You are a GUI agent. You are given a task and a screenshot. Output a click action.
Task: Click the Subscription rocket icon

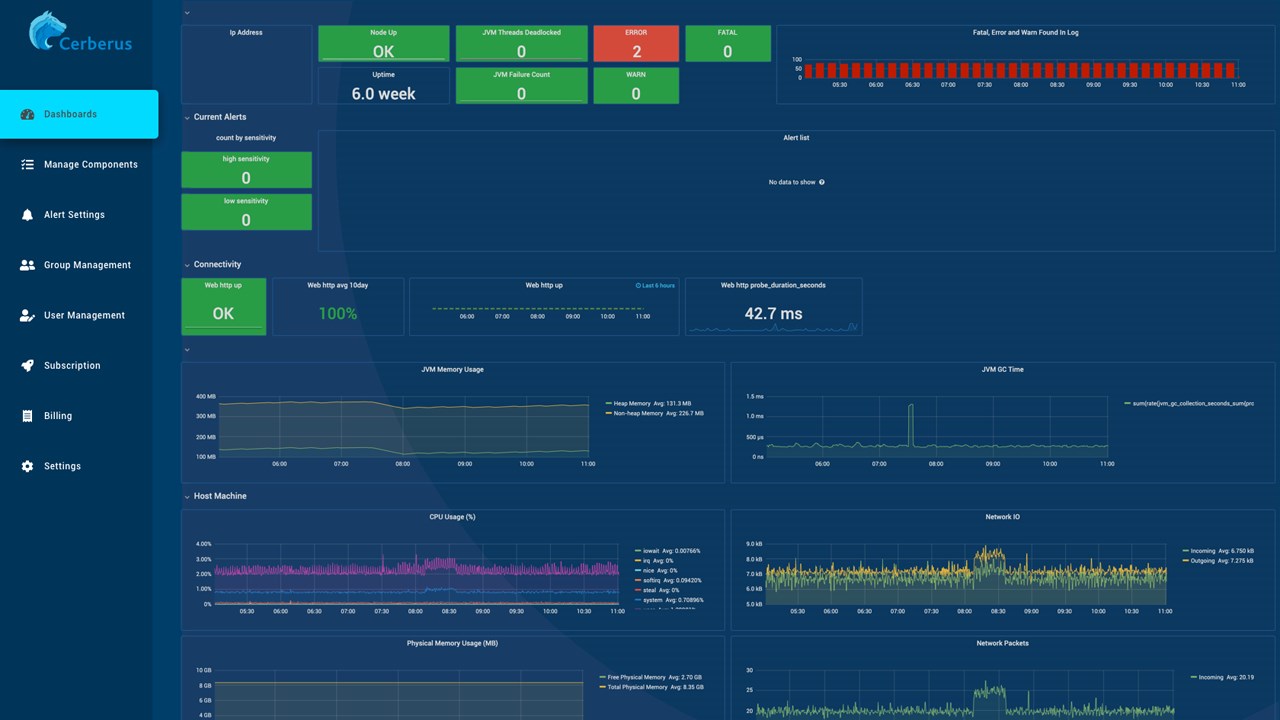pos(27,366)
